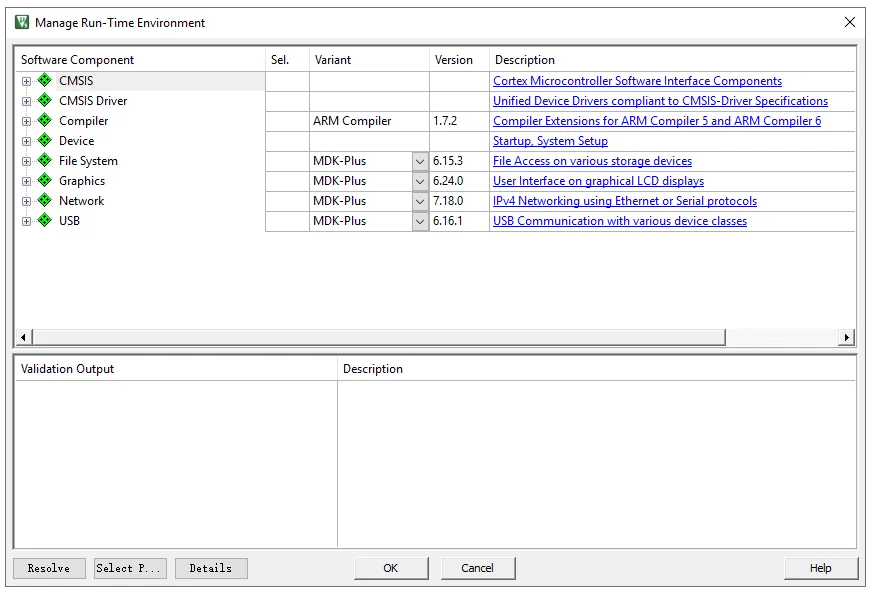Click the green diamond icon beside Network

[44, 200]
